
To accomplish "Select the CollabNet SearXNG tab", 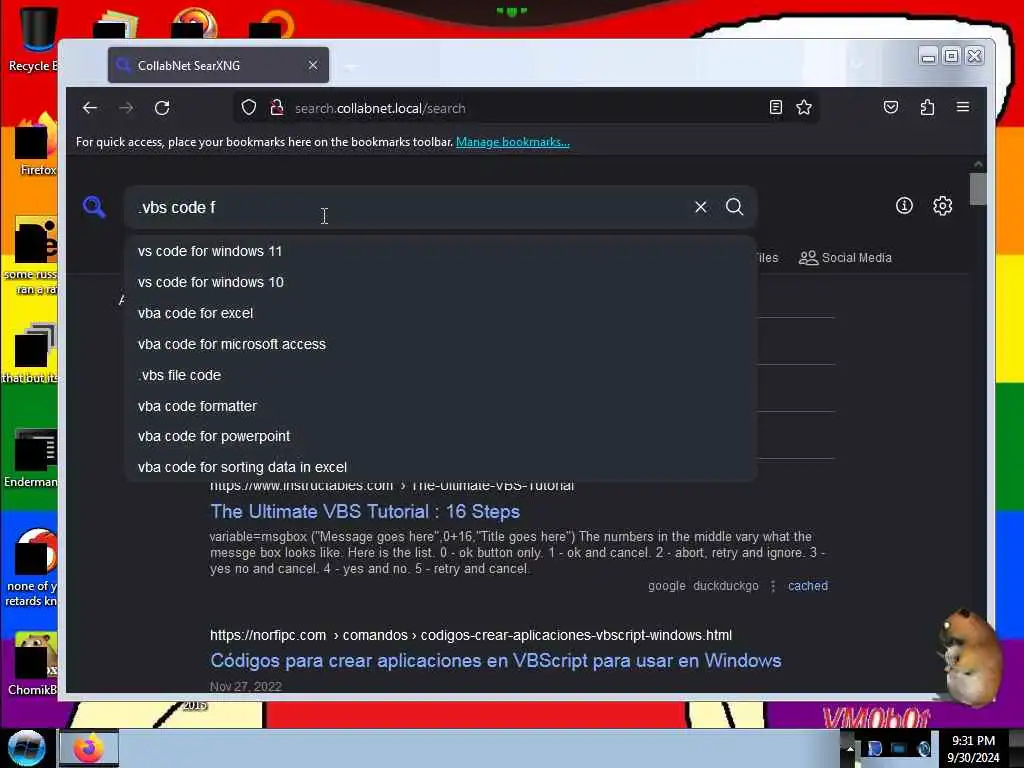I will 218,65.
